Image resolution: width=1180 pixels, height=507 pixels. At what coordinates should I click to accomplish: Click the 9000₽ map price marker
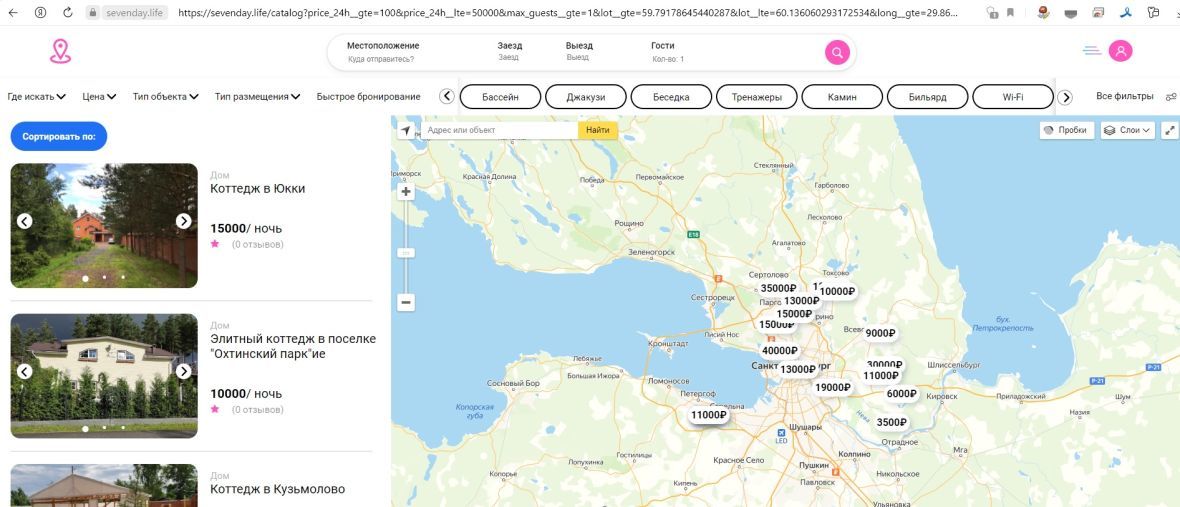click(x=880, y=333)
